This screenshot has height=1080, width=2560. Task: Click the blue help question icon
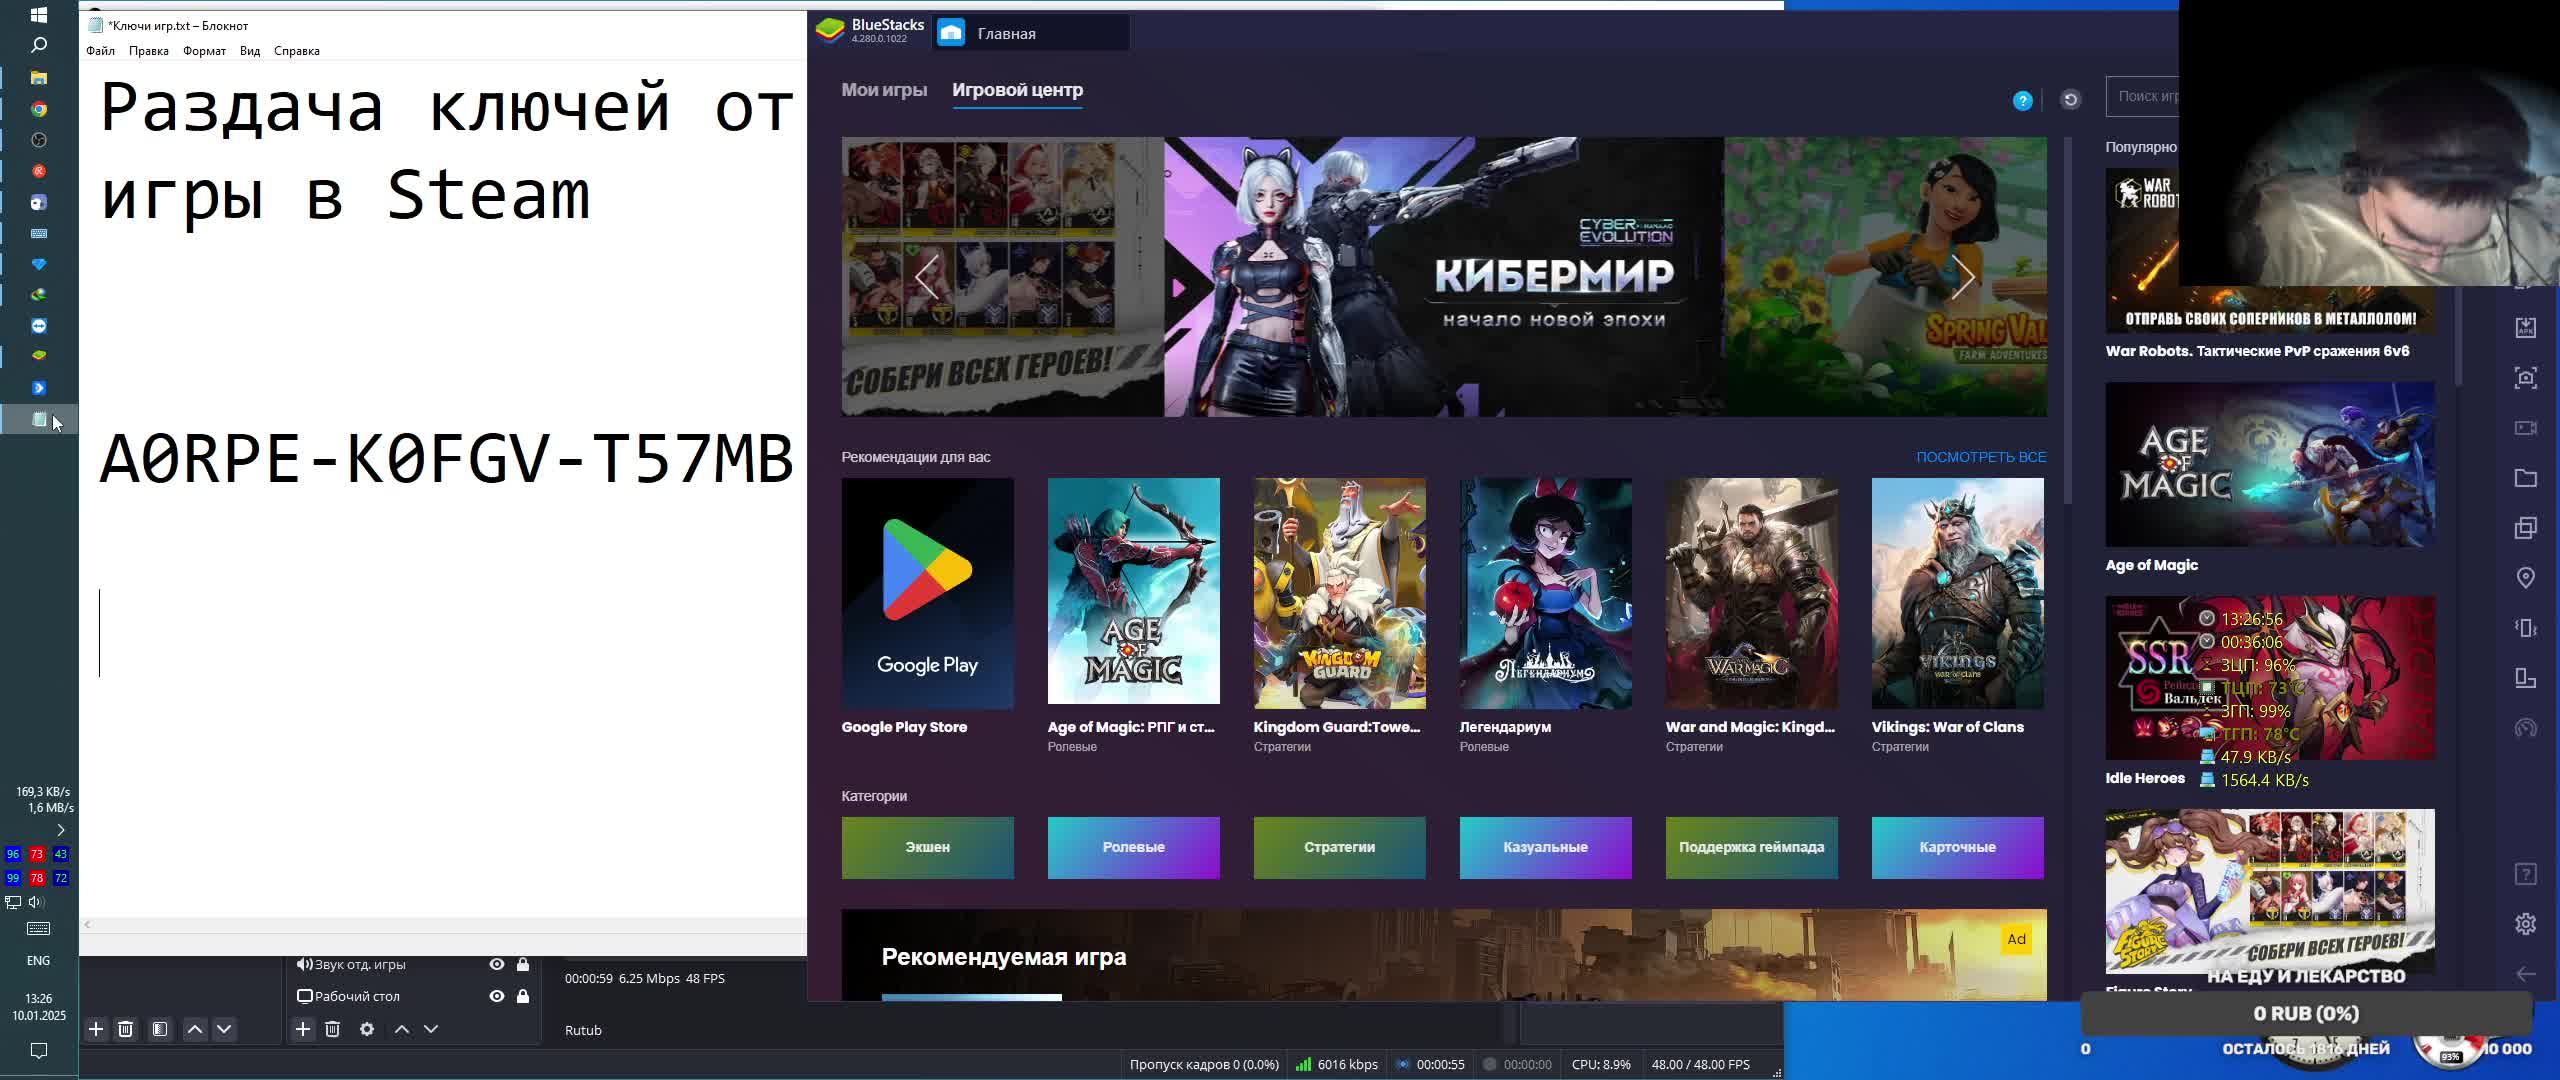click(x=2022, y=100)
